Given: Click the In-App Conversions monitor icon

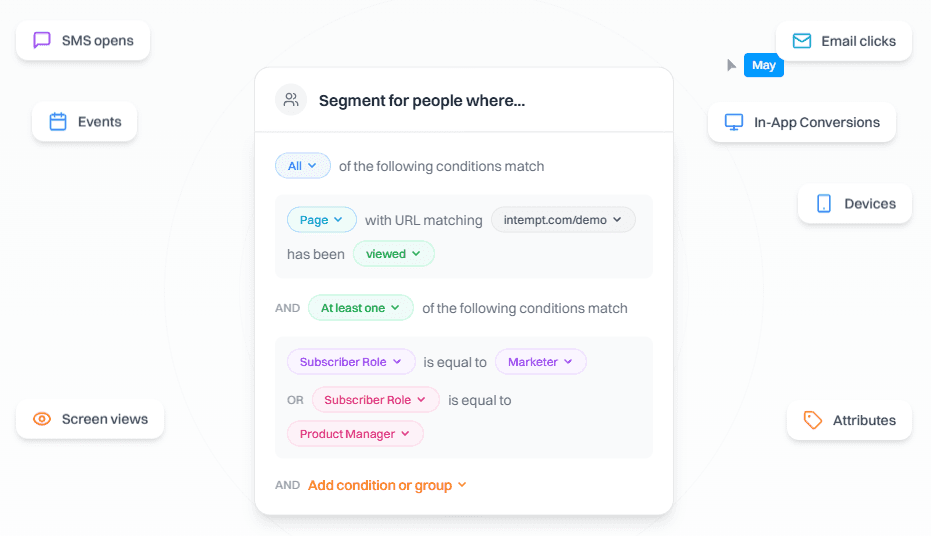Looking at the screenshot, I should (x=734, y=122).
